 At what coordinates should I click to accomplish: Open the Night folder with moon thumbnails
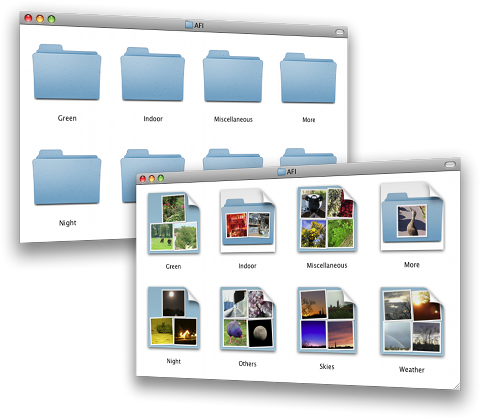pos(173,318)
